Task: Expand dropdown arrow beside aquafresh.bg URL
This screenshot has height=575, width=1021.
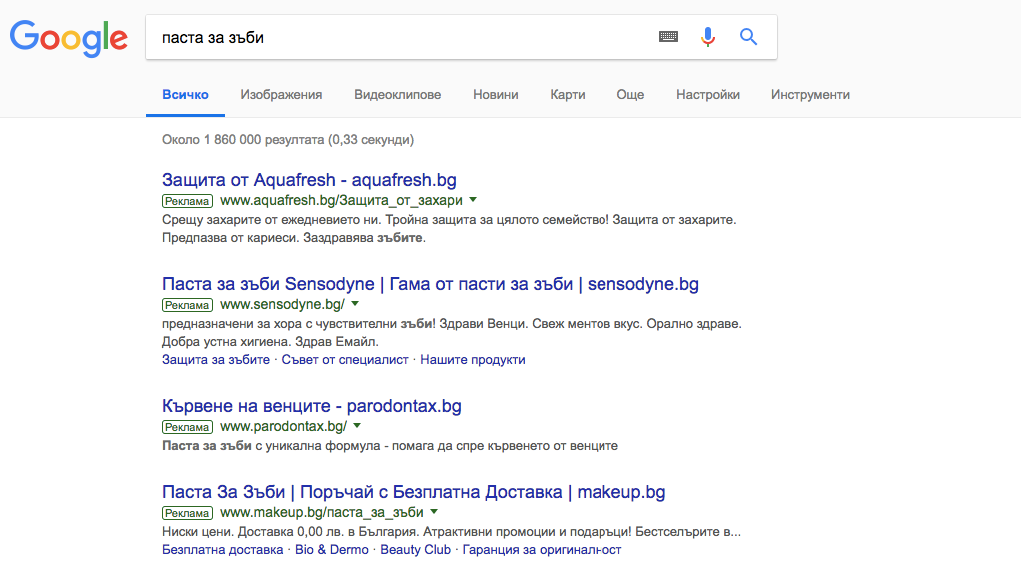Action: click(x=473, y=200)
